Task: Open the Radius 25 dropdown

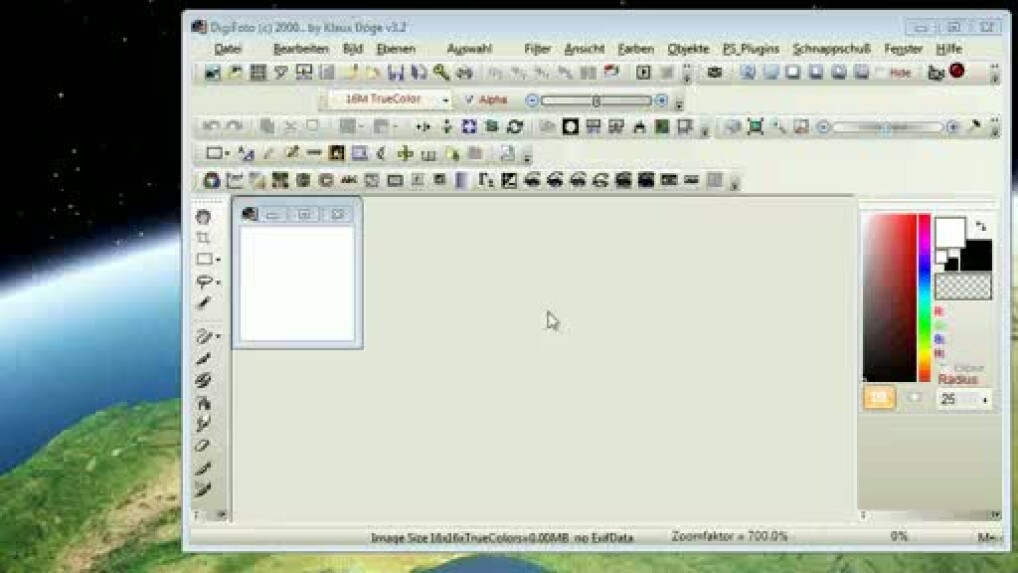Action: point(985,399)
